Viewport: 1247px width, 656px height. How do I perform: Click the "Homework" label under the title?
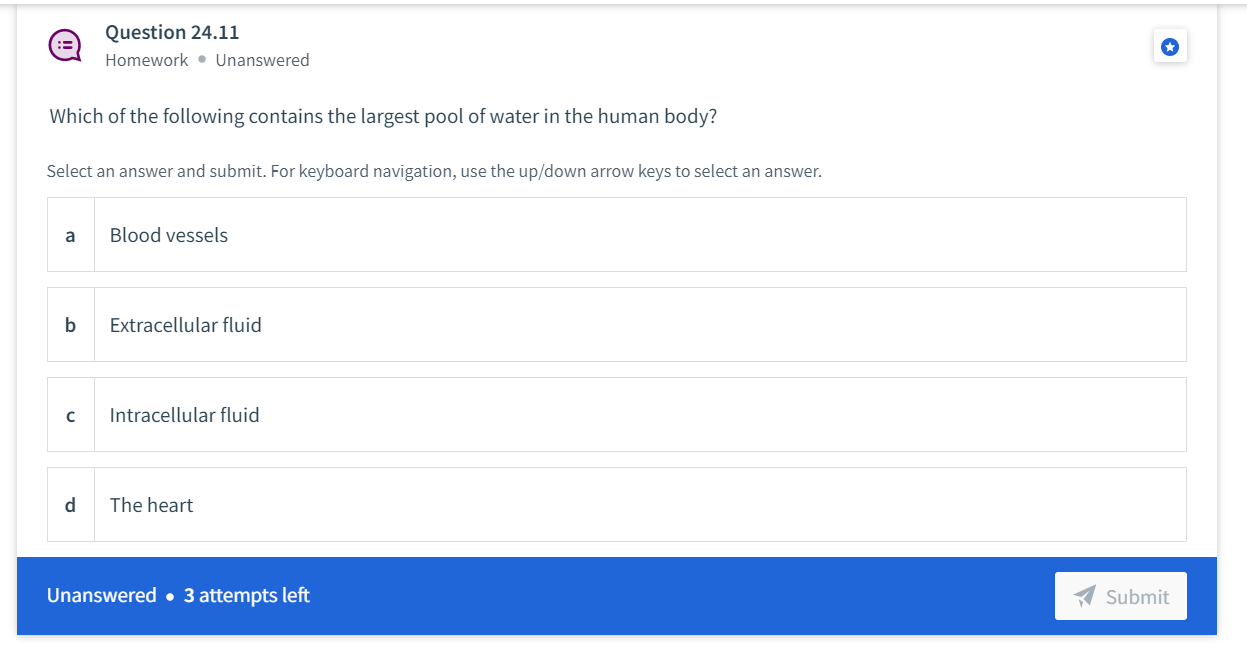[x=147, y=60]
